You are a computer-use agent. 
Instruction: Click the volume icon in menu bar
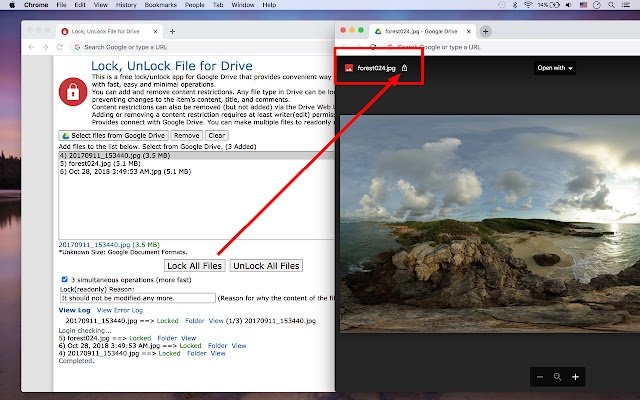click(x=569, y=5)
